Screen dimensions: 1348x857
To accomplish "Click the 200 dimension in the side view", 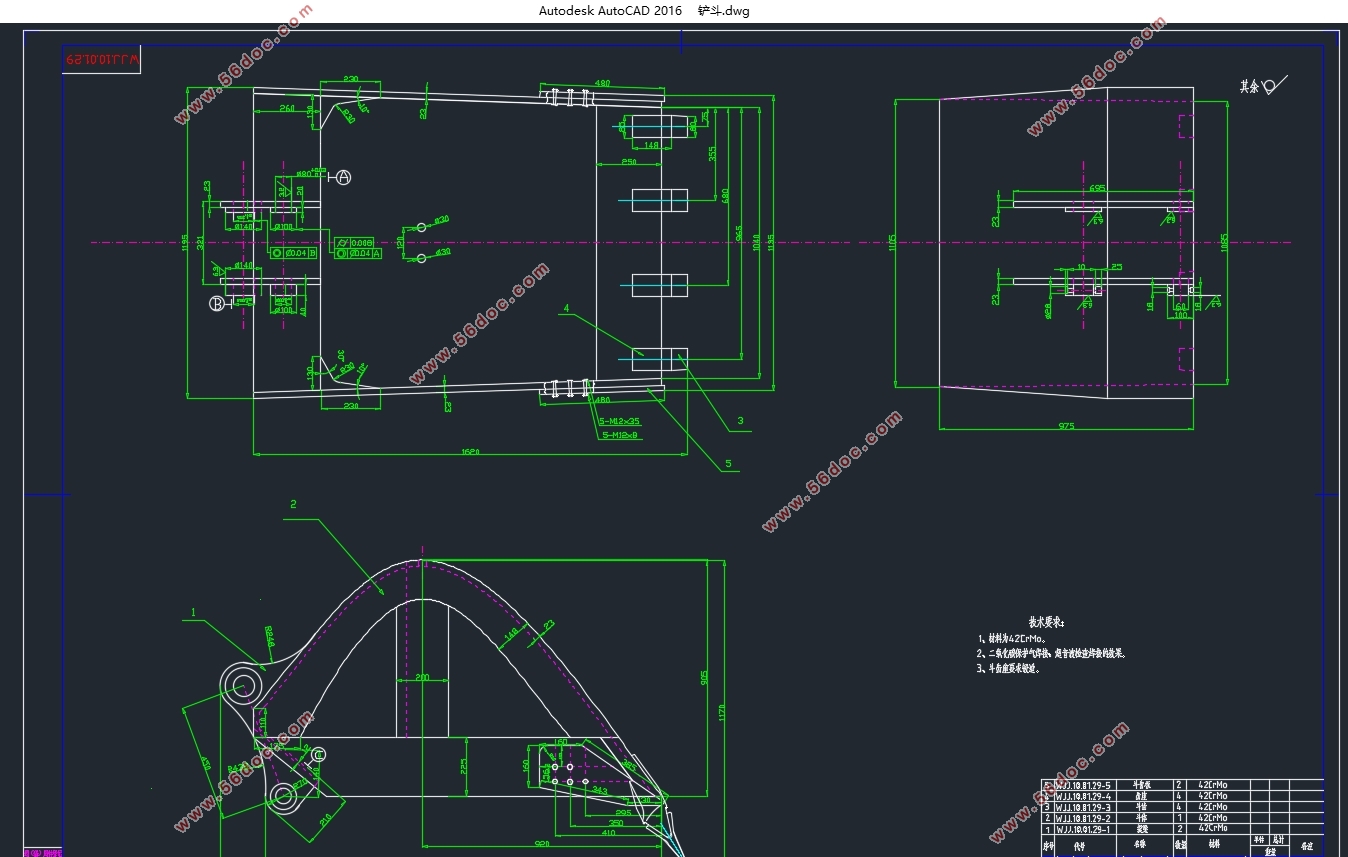I will pos(421,678).
